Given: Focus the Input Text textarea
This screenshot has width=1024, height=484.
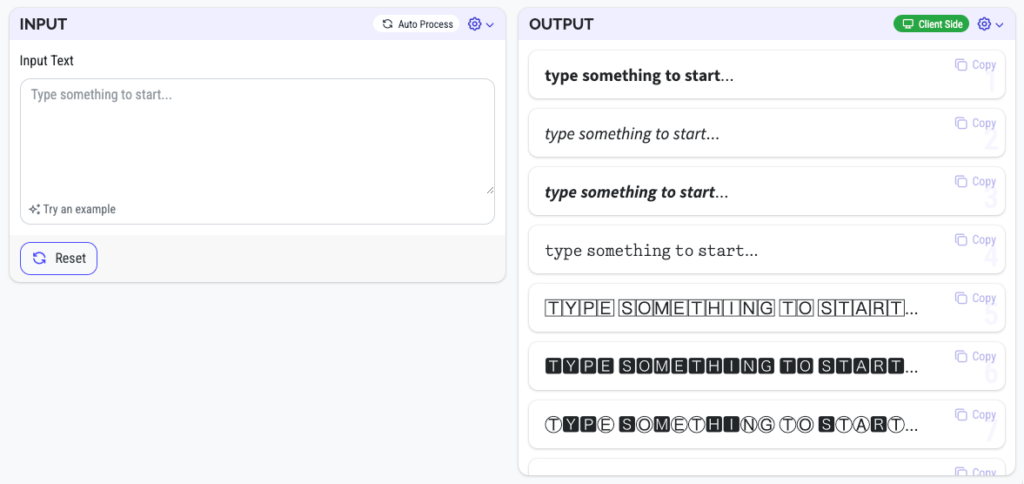Looking at the screenshot, I should click(257, 137).
